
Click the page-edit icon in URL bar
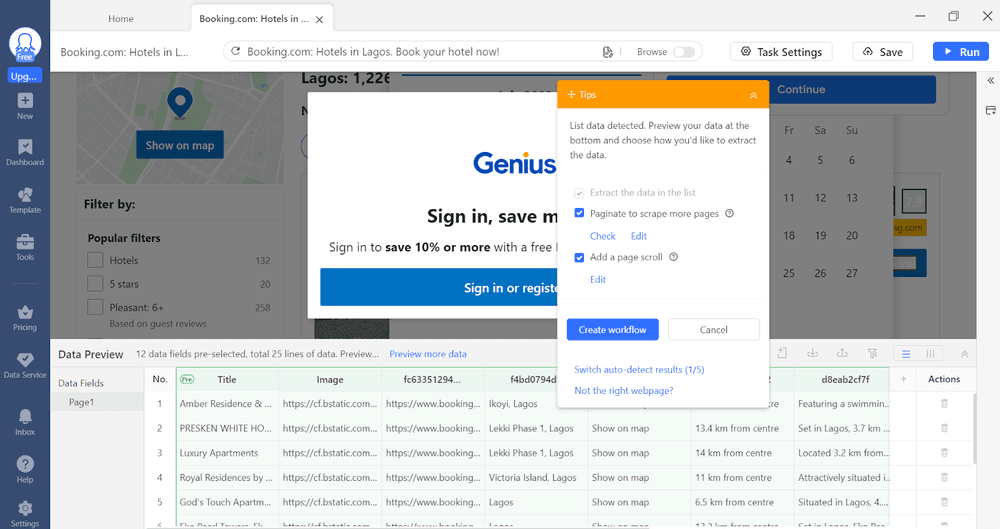click(607, 52)
